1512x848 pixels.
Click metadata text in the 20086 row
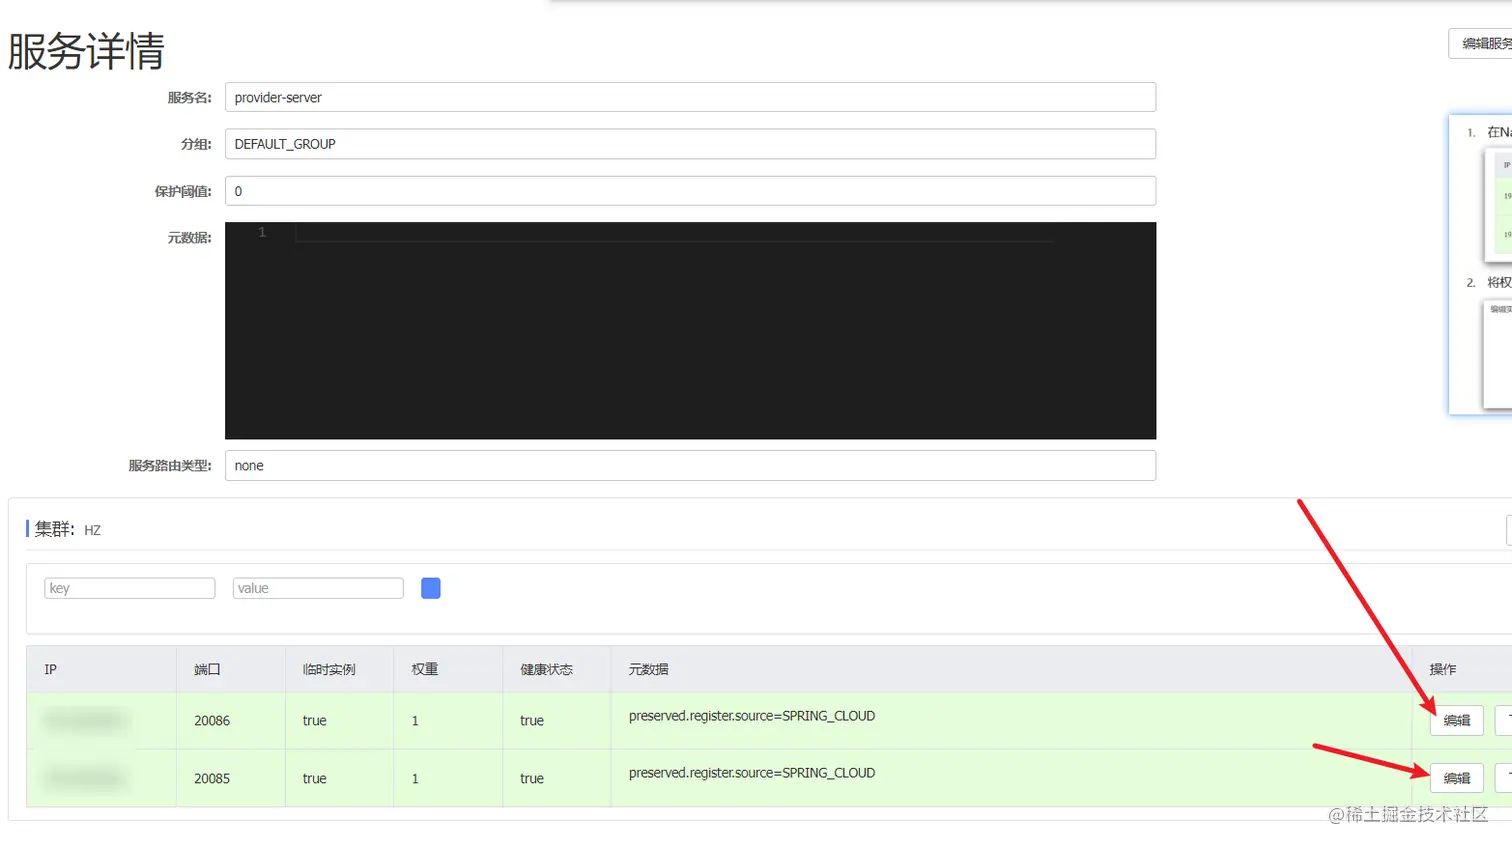752,716
